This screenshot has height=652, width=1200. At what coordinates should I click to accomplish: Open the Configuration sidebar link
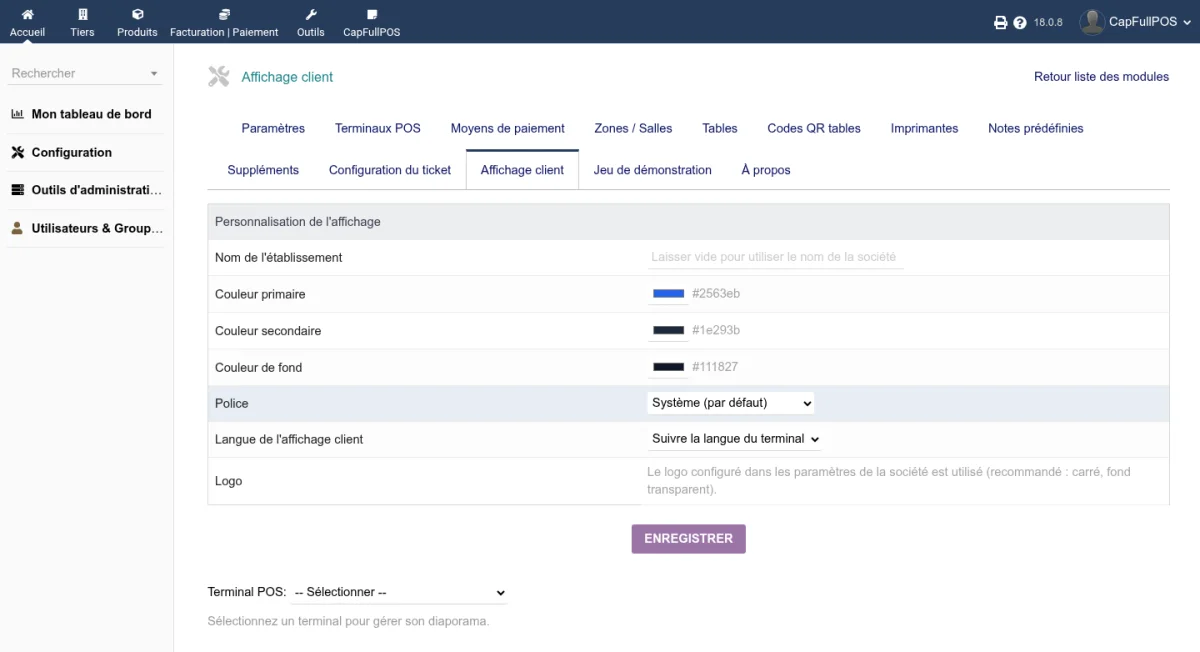tap(71, 152)
